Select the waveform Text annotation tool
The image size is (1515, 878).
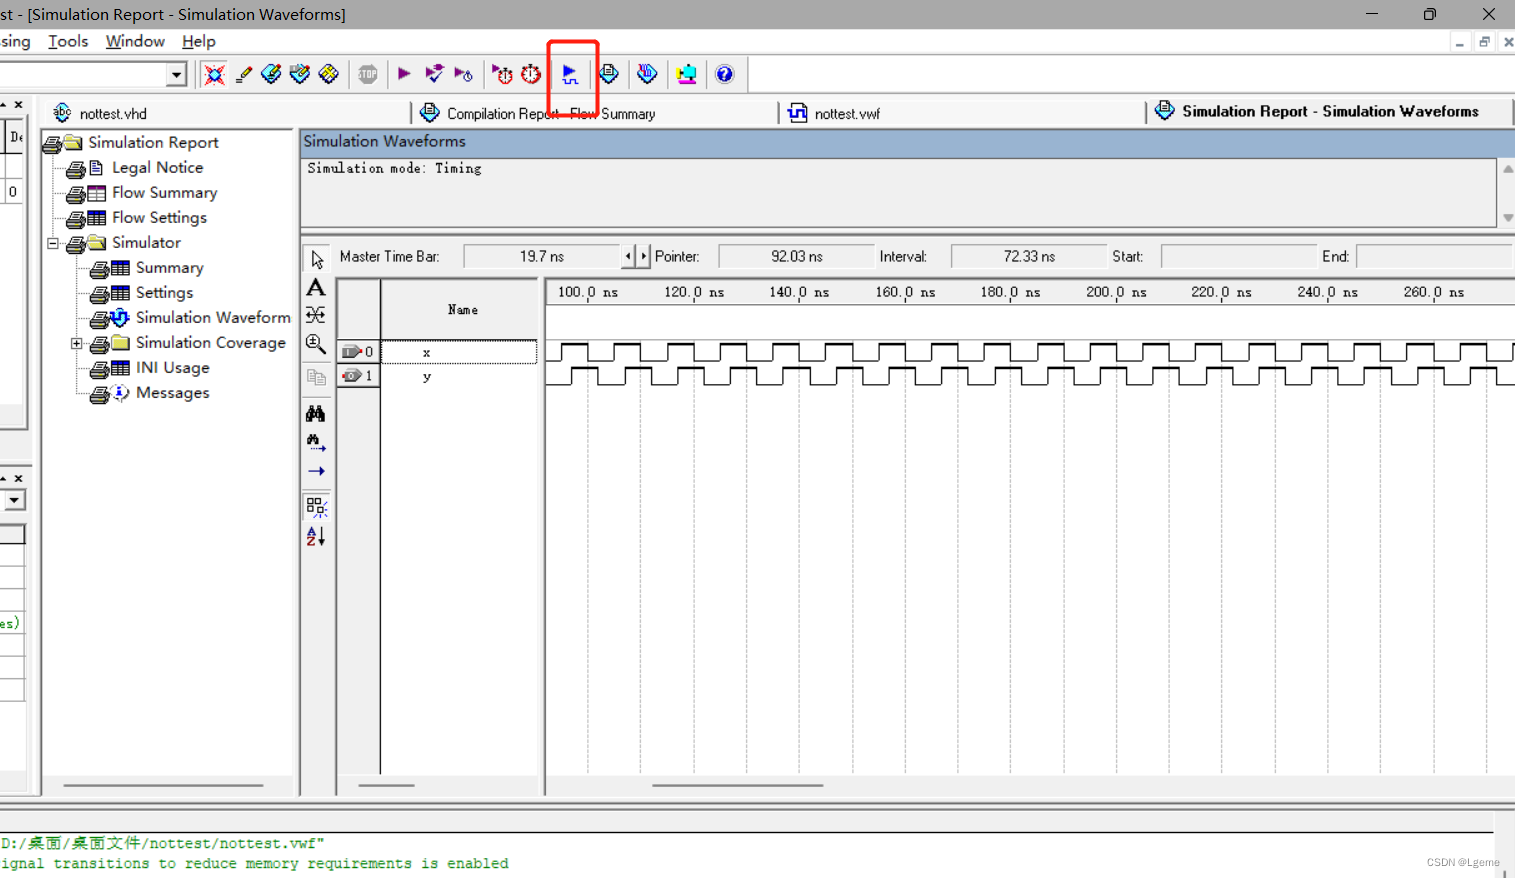point(316,288)
